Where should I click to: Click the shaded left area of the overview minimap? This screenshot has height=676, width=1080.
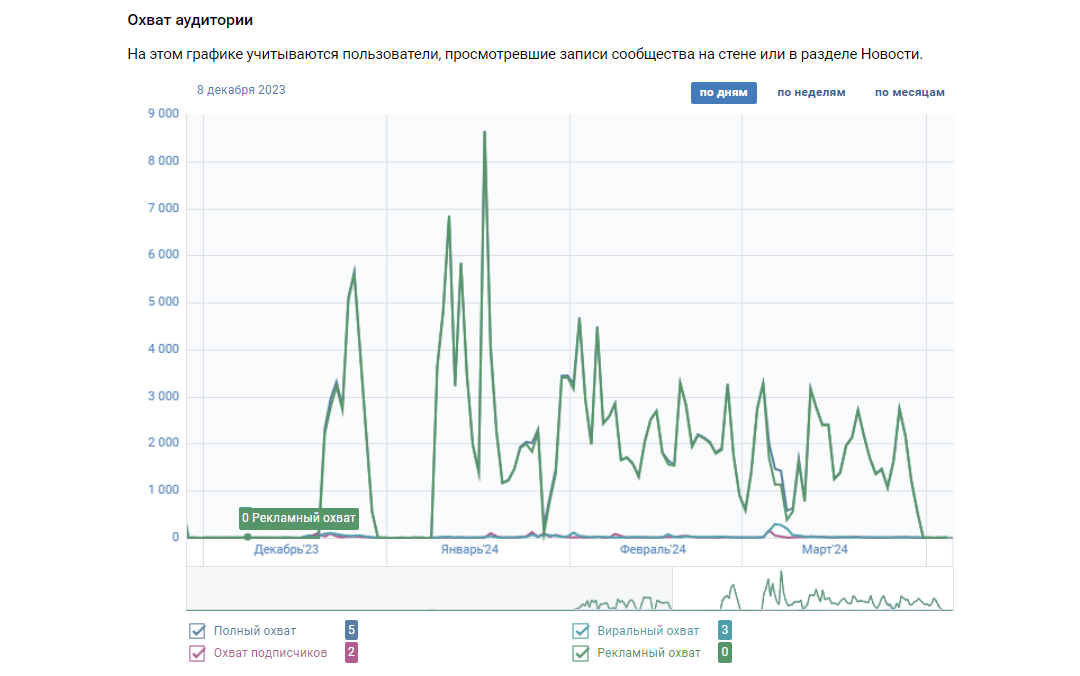429,588
